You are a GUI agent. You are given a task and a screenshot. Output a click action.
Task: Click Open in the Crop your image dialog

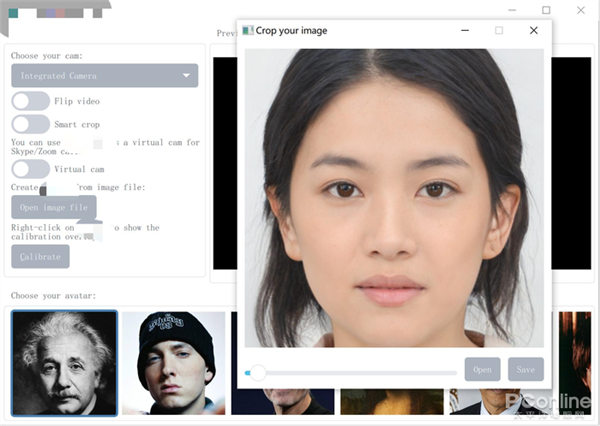[482, 369]
